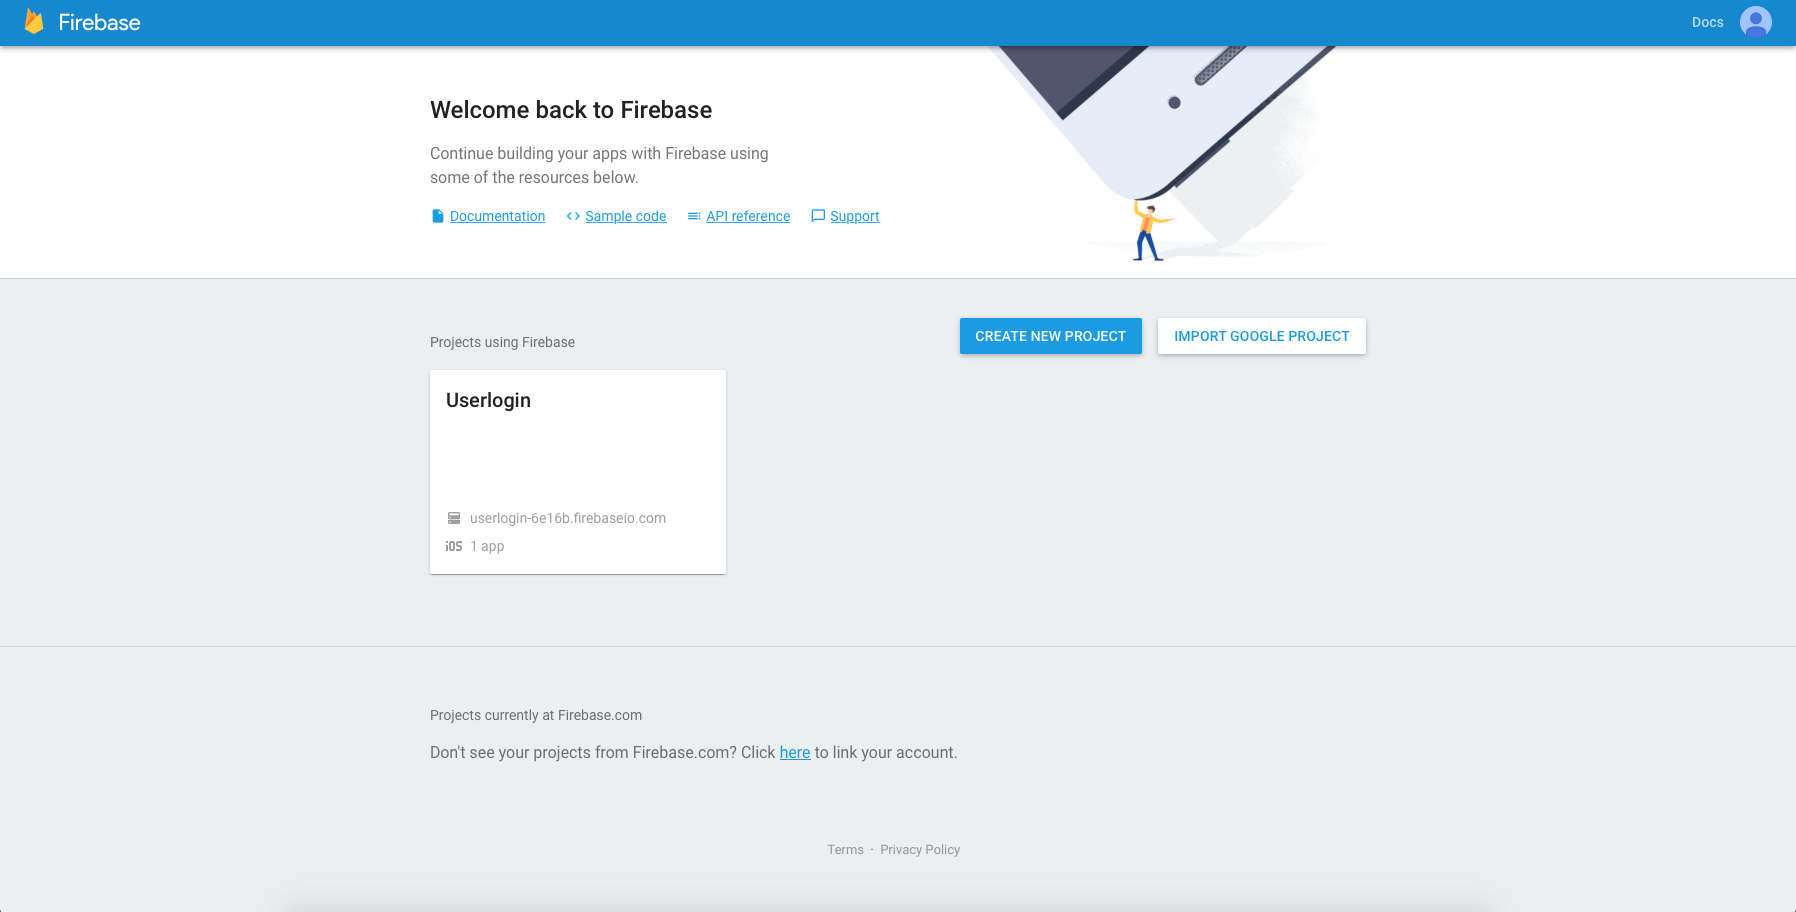This screenshot has width=1796, height=912.
Task: Open the Terms footer link
Action: click(845, 849)
